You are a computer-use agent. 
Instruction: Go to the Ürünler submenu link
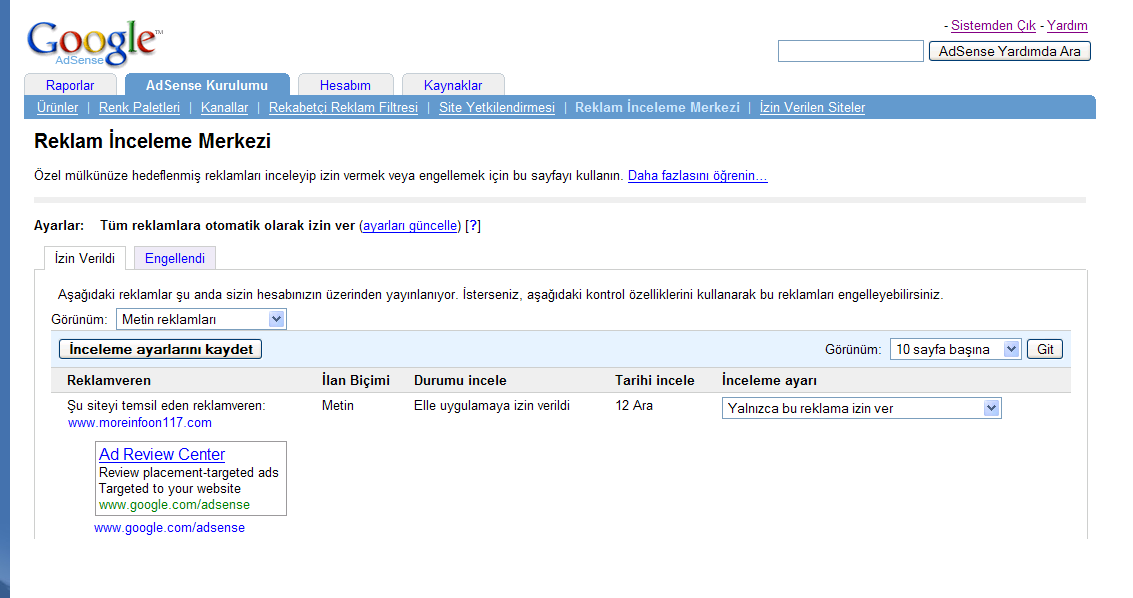pyautogui.click(x=57, y=108)
